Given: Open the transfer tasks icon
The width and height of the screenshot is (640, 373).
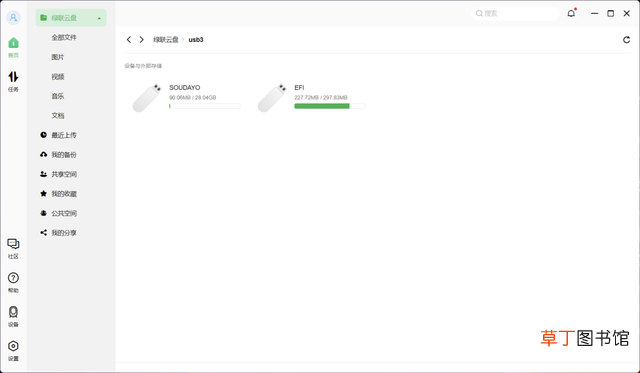Looking at the screenshot, I should [13, 77].
